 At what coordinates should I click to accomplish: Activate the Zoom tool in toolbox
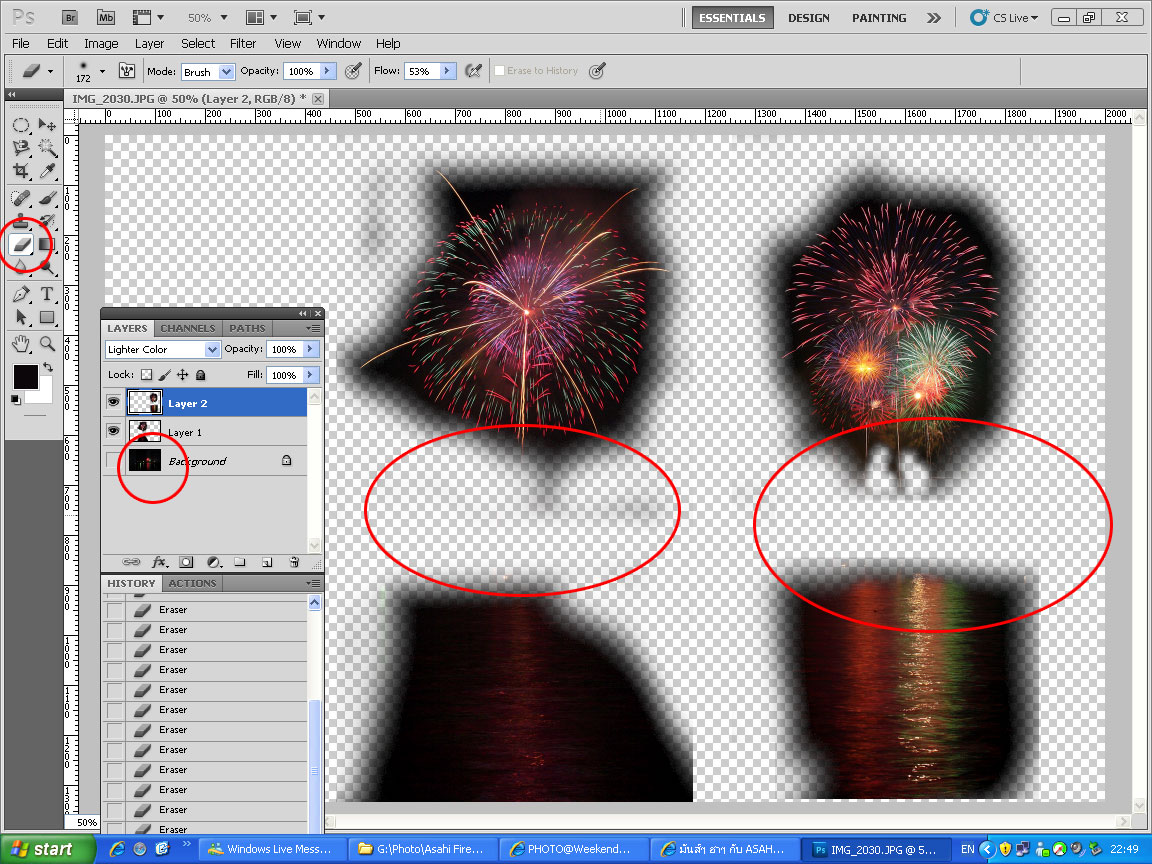point(47,344)
